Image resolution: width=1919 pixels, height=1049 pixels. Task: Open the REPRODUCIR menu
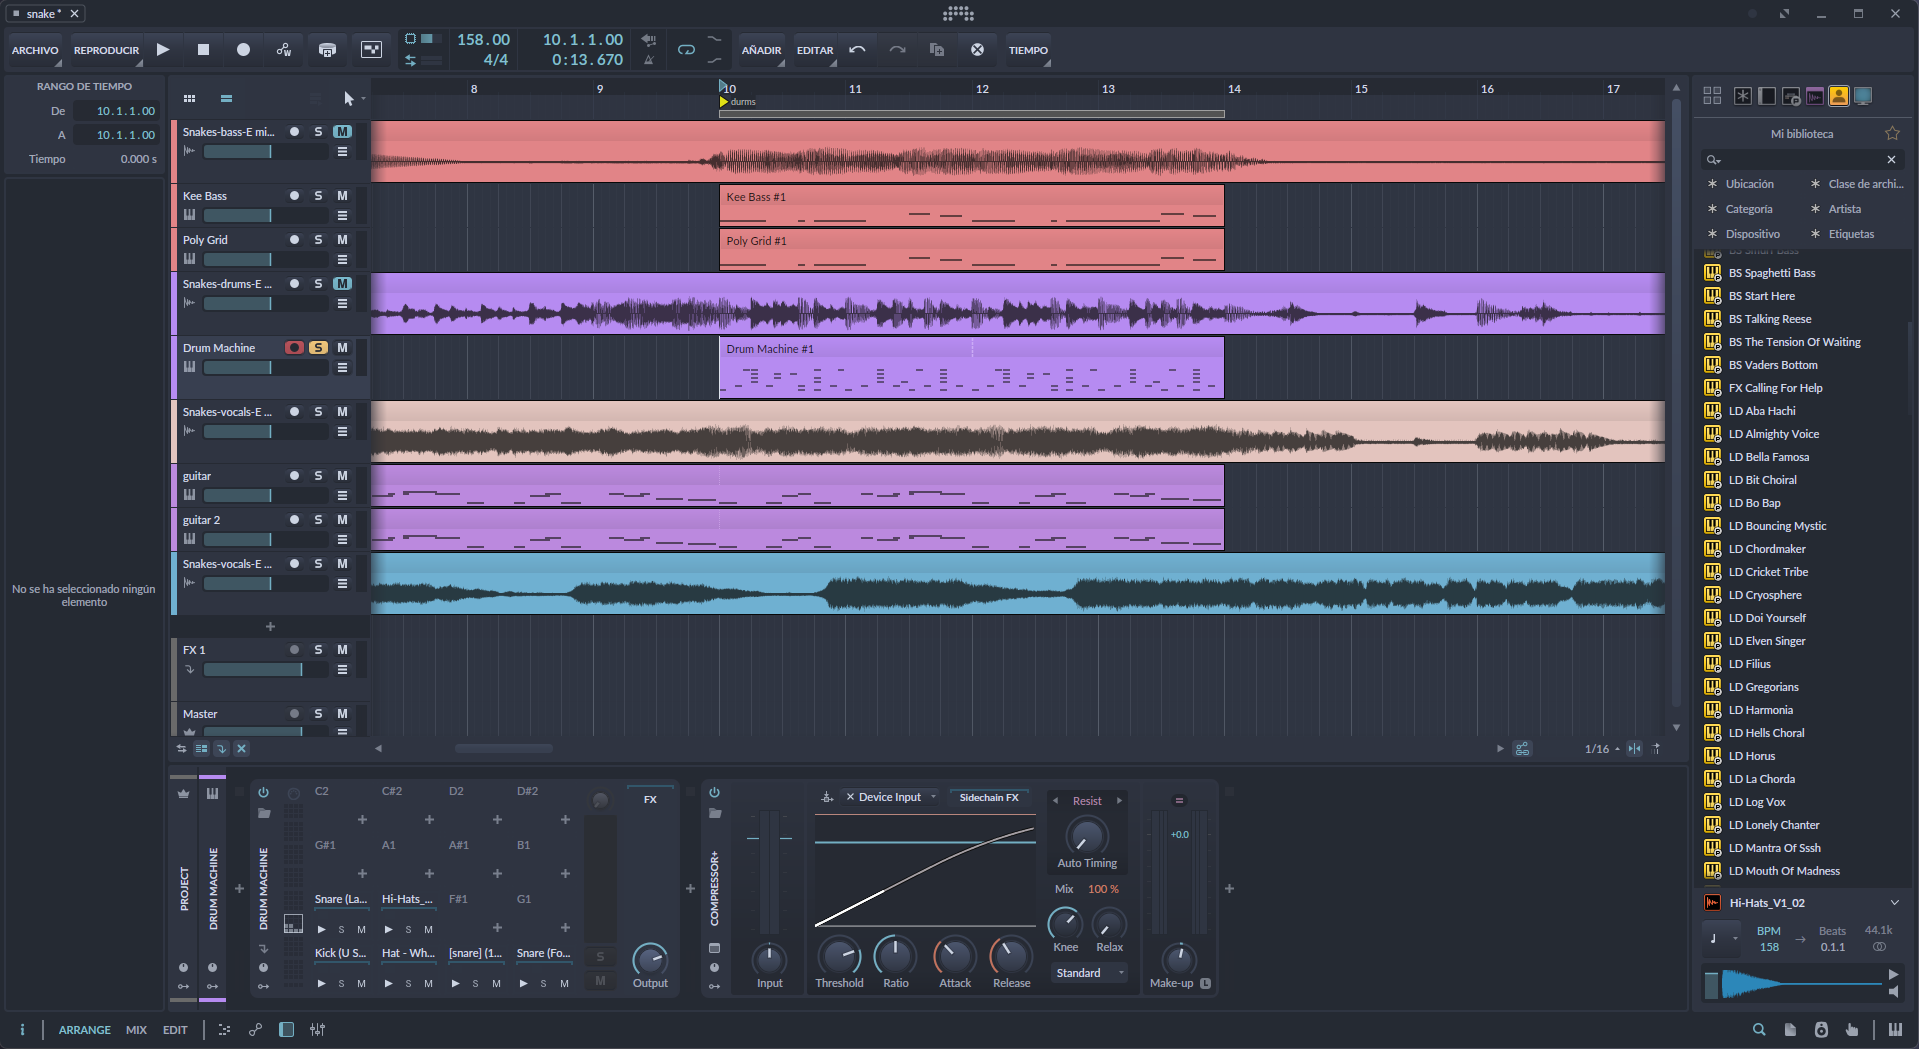[107, 50]
